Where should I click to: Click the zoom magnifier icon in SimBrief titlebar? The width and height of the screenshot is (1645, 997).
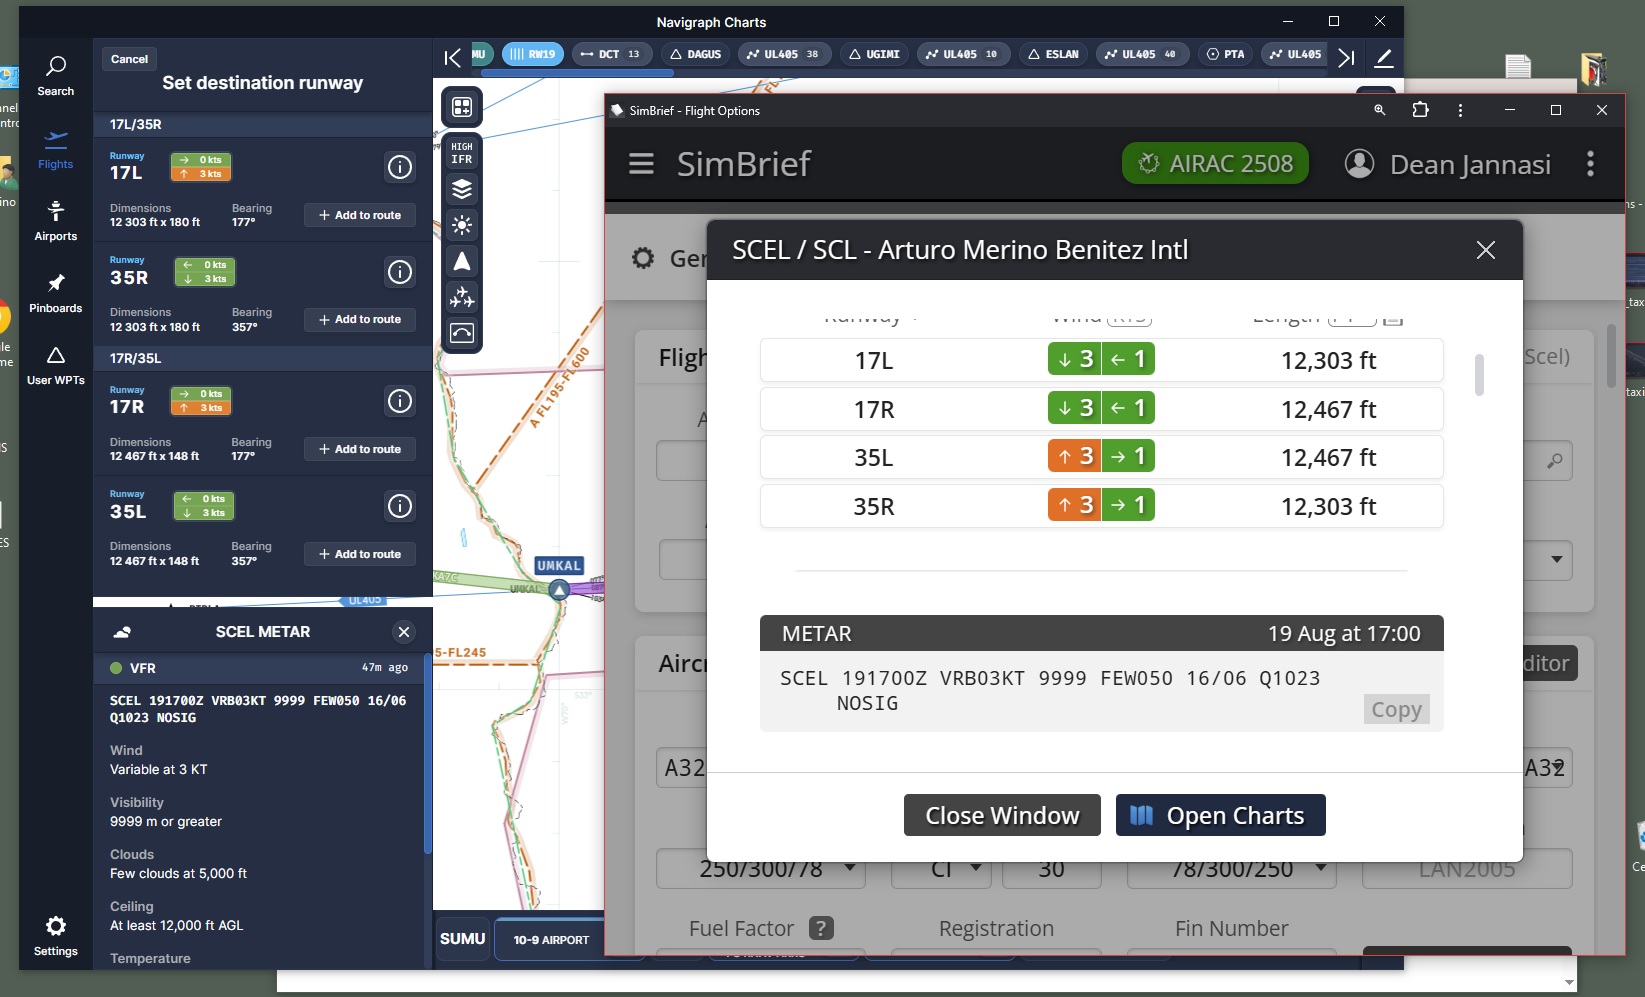(1380, 110)
